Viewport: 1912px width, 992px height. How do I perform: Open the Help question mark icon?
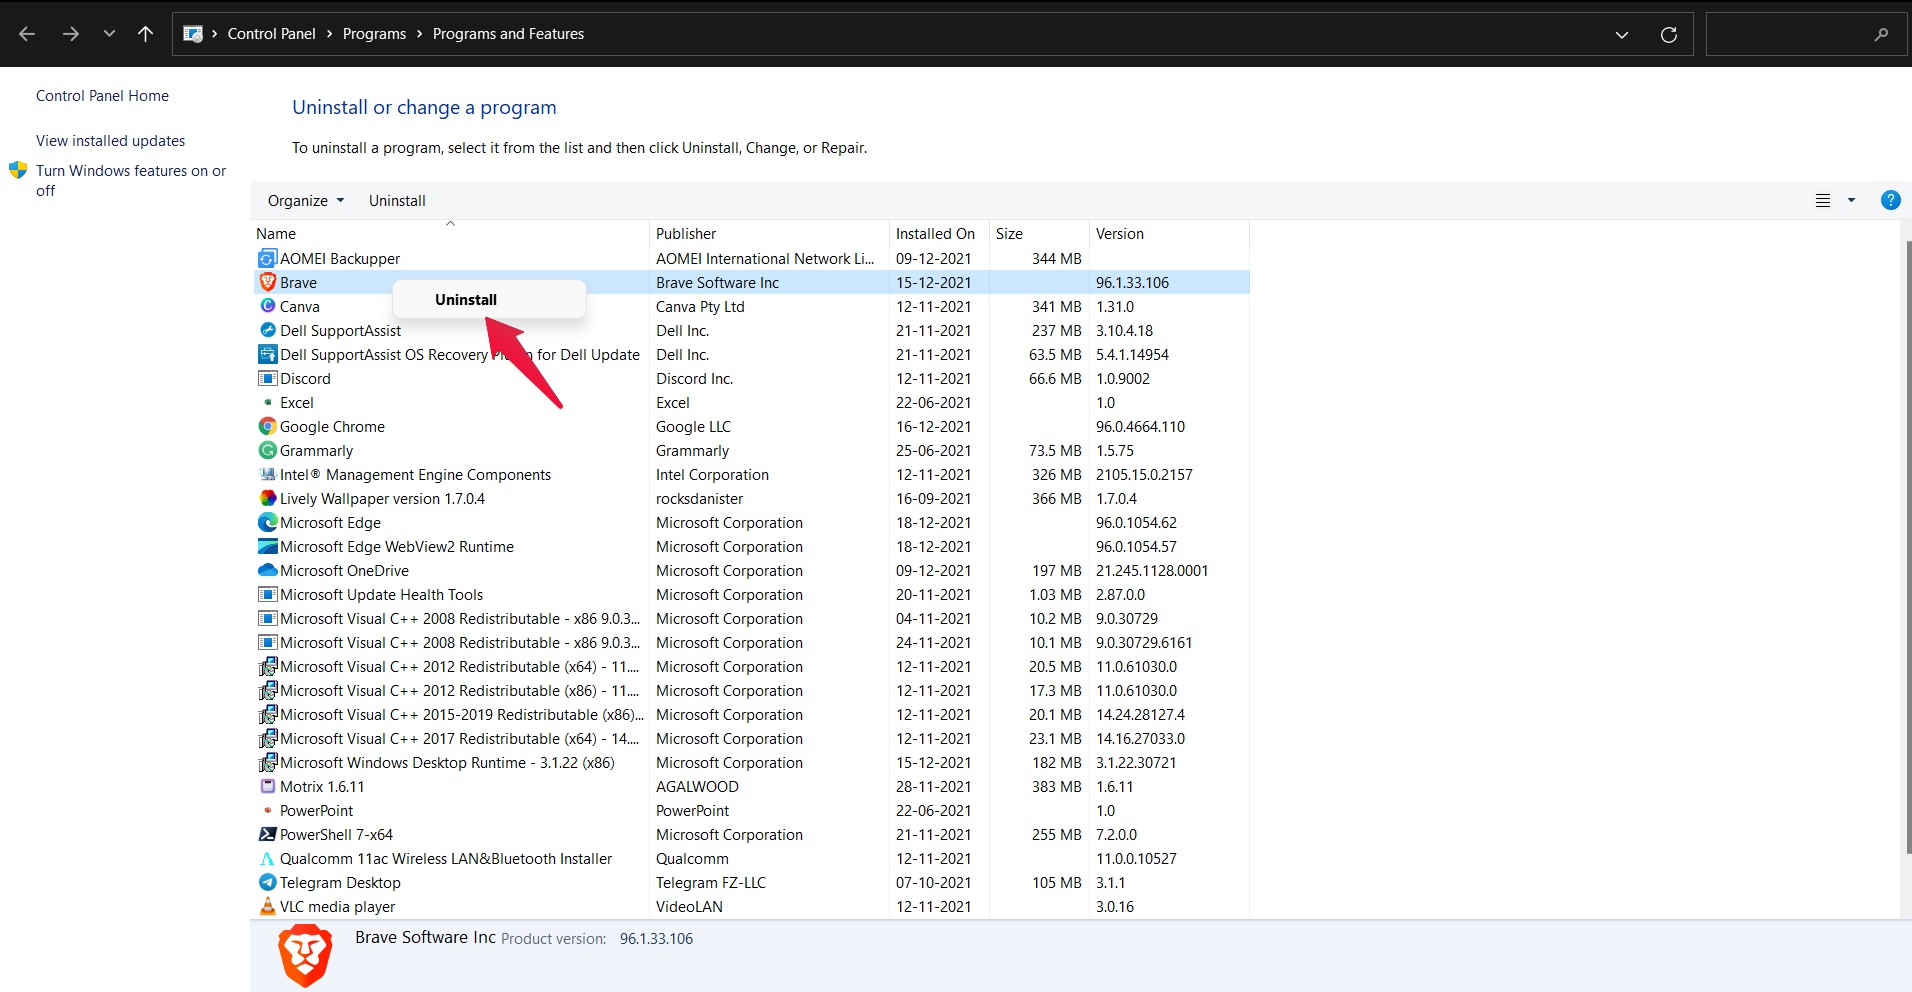(x=1890, y=200)
